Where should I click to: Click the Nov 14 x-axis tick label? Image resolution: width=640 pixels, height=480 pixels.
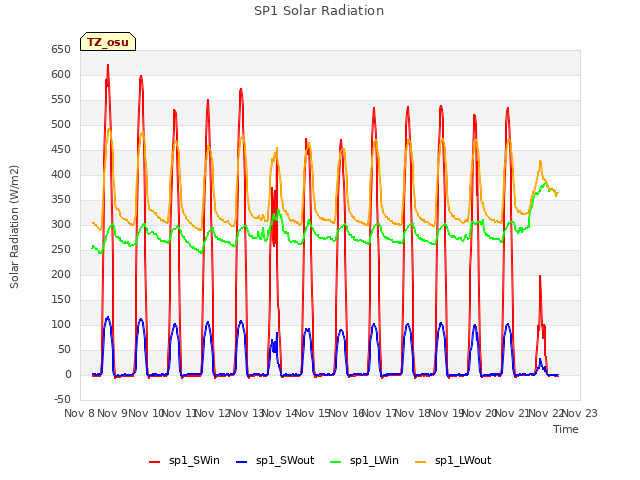coord(280,413)
